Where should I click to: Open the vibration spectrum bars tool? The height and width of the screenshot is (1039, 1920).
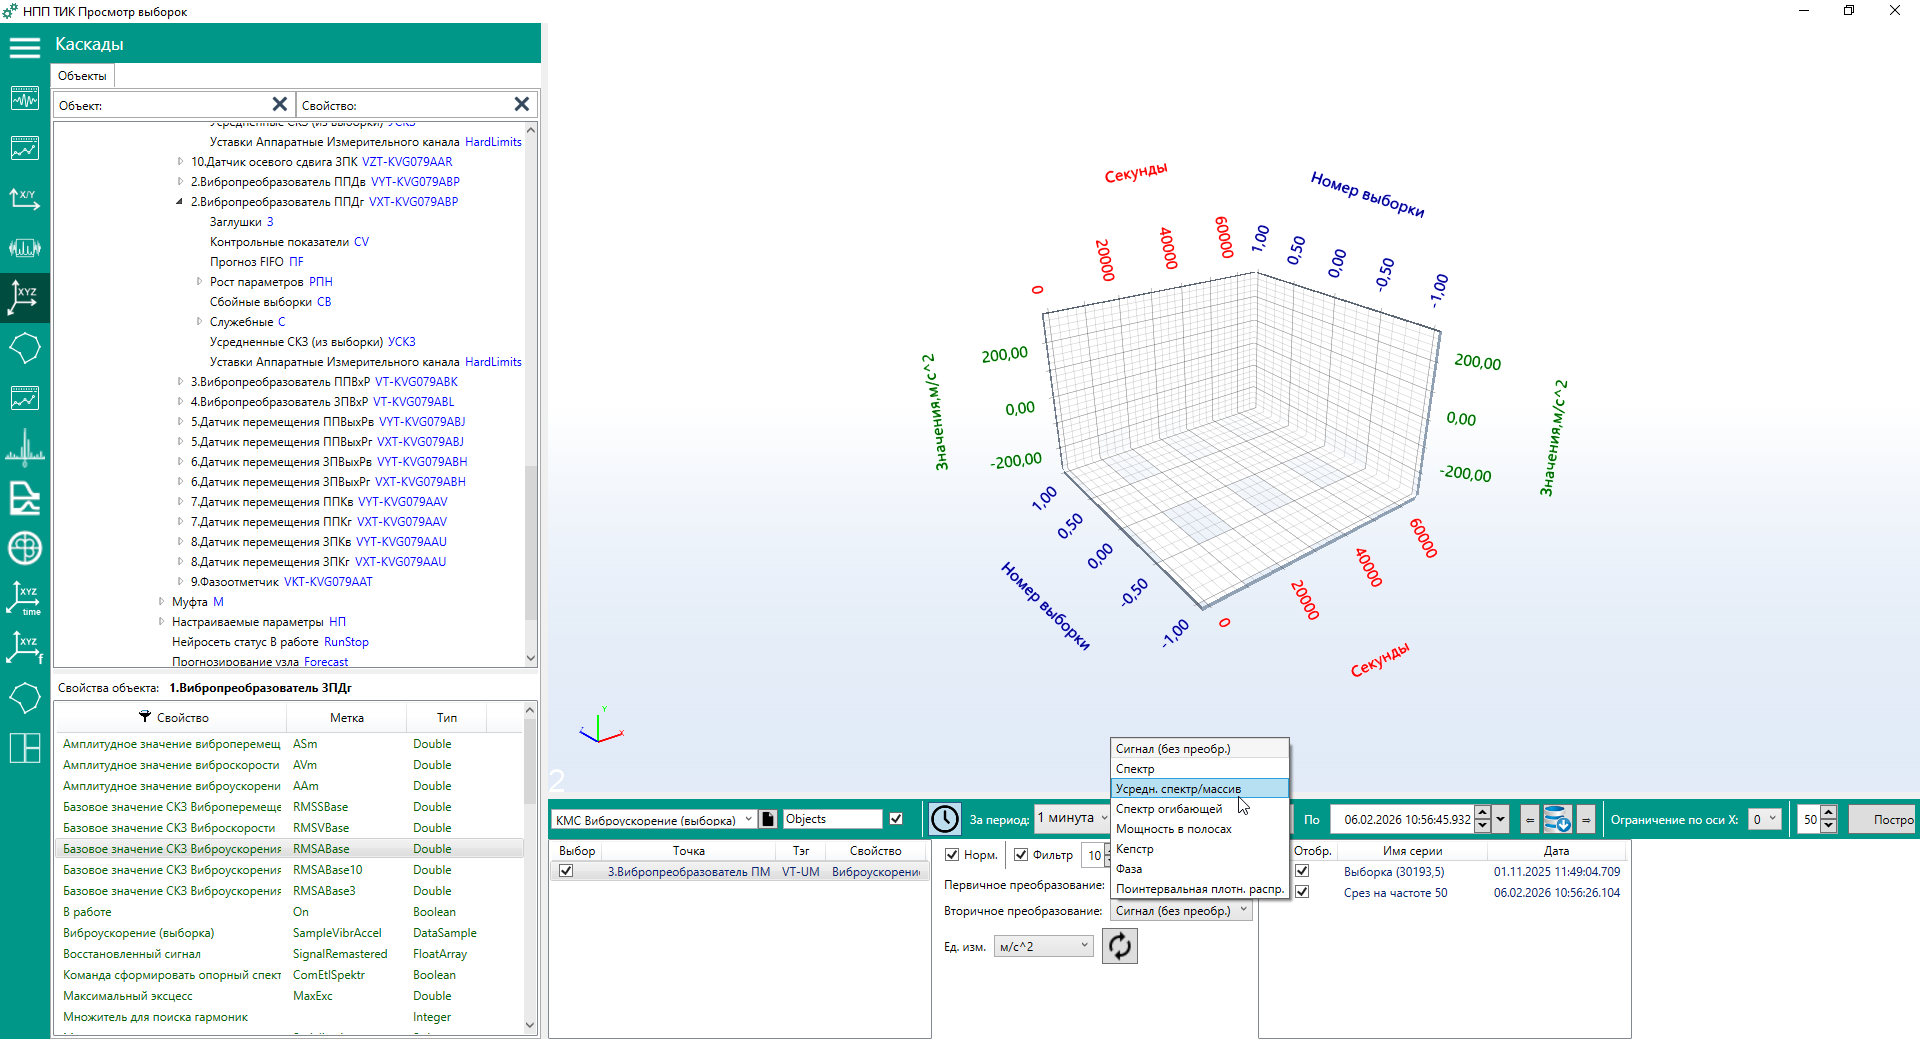tap(25, 248)
